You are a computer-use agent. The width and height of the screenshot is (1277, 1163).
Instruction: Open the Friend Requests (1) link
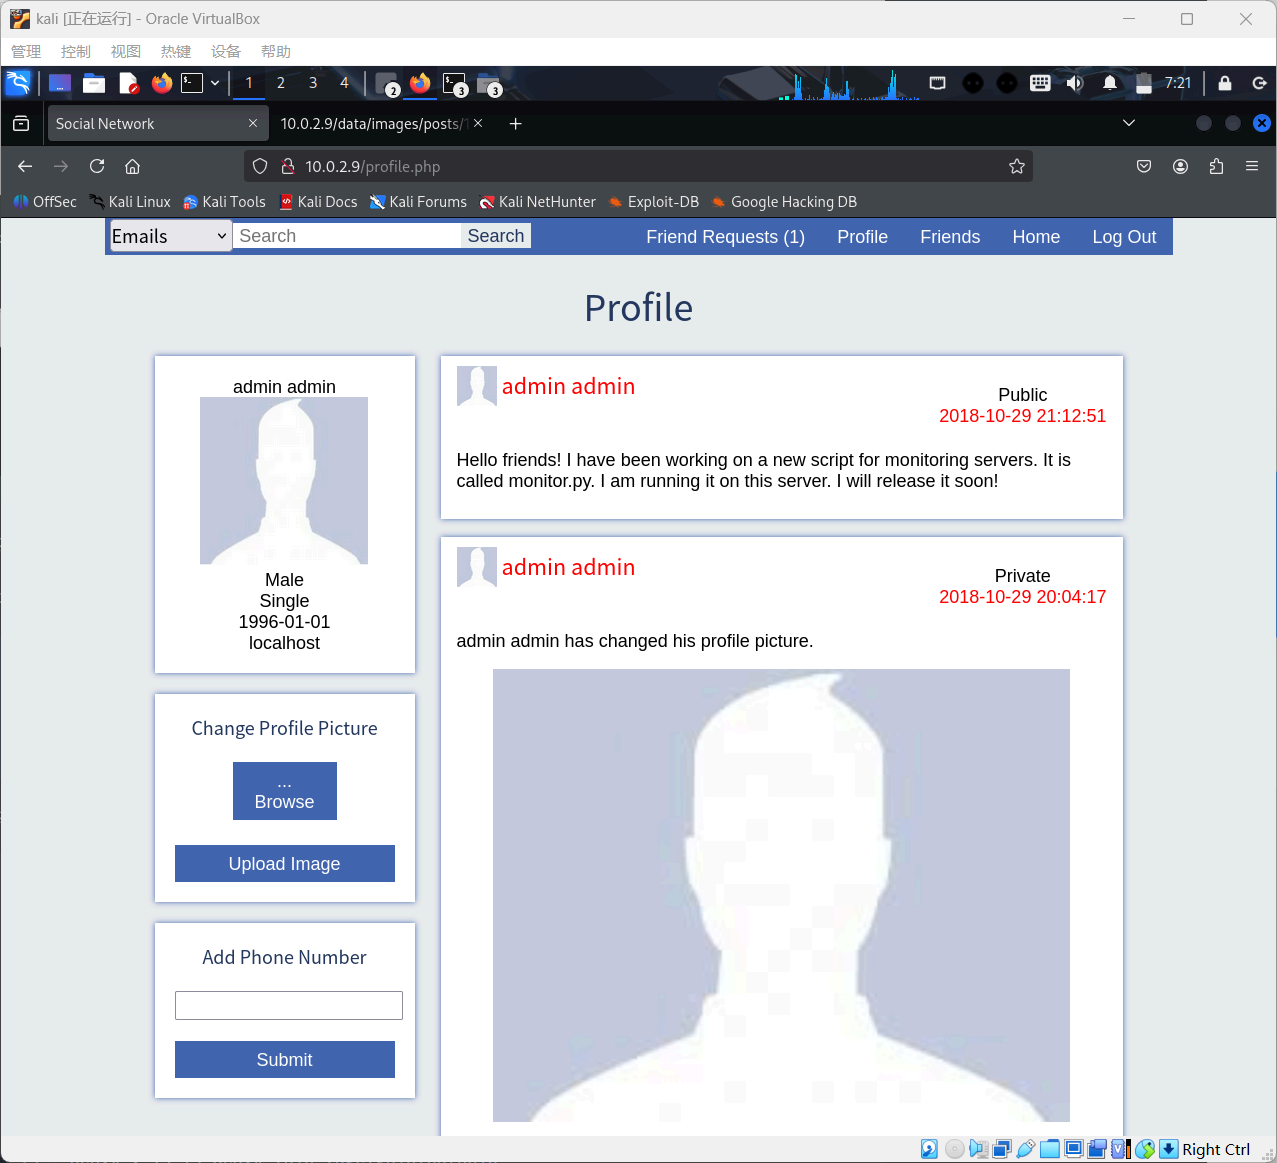725,237
